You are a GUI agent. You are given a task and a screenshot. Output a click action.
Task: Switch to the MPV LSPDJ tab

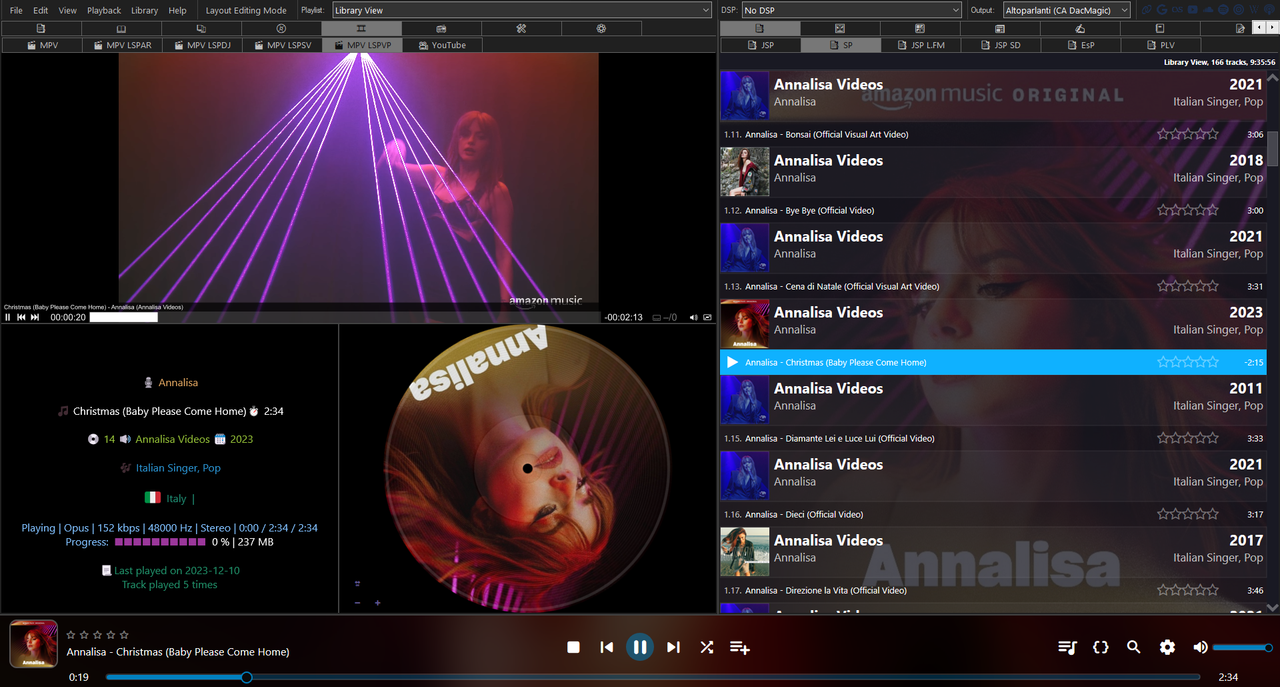point(202,45)
